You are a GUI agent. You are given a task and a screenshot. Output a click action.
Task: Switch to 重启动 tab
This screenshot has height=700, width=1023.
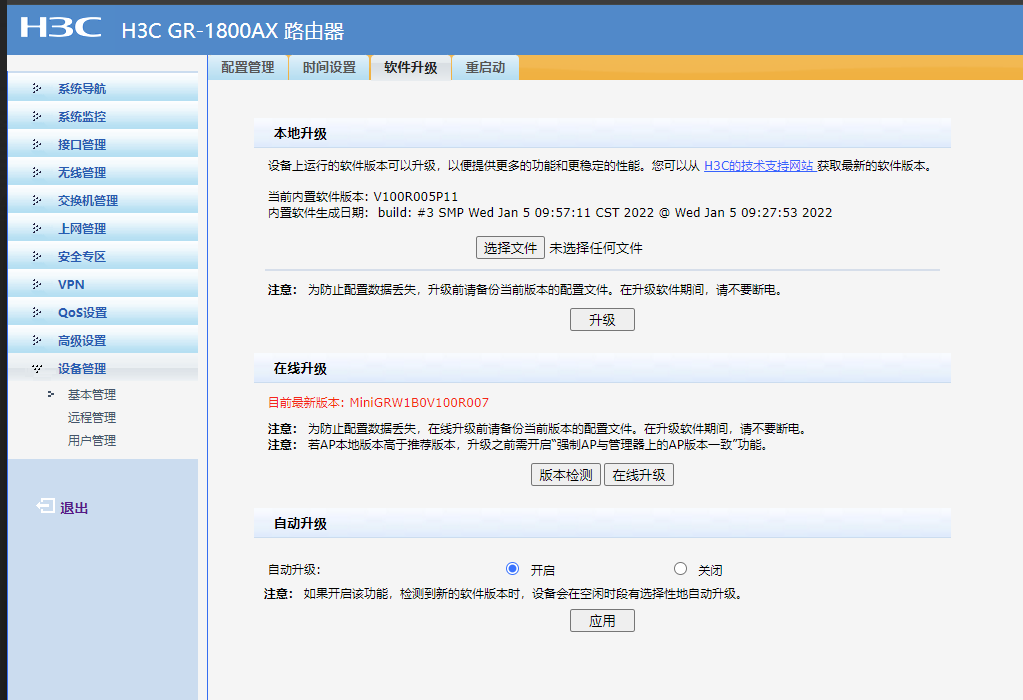pos(485,67)
